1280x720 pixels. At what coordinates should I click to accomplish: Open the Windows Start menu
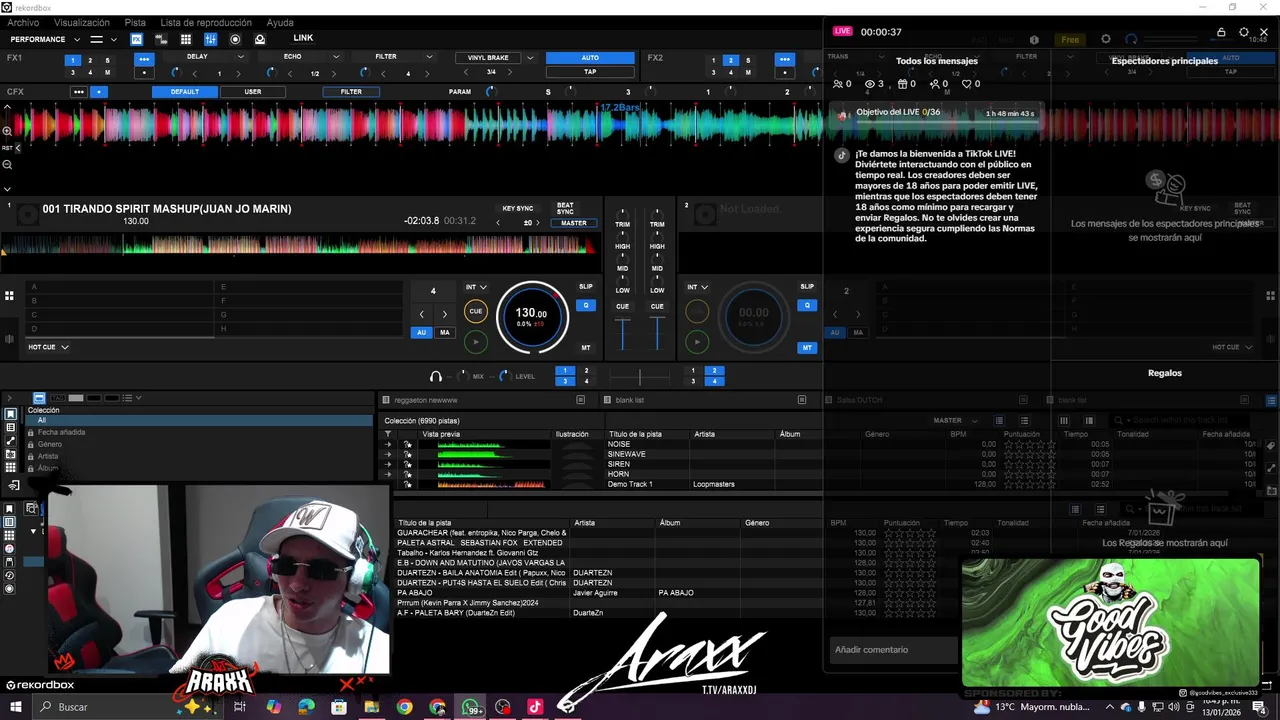point(17,707)
